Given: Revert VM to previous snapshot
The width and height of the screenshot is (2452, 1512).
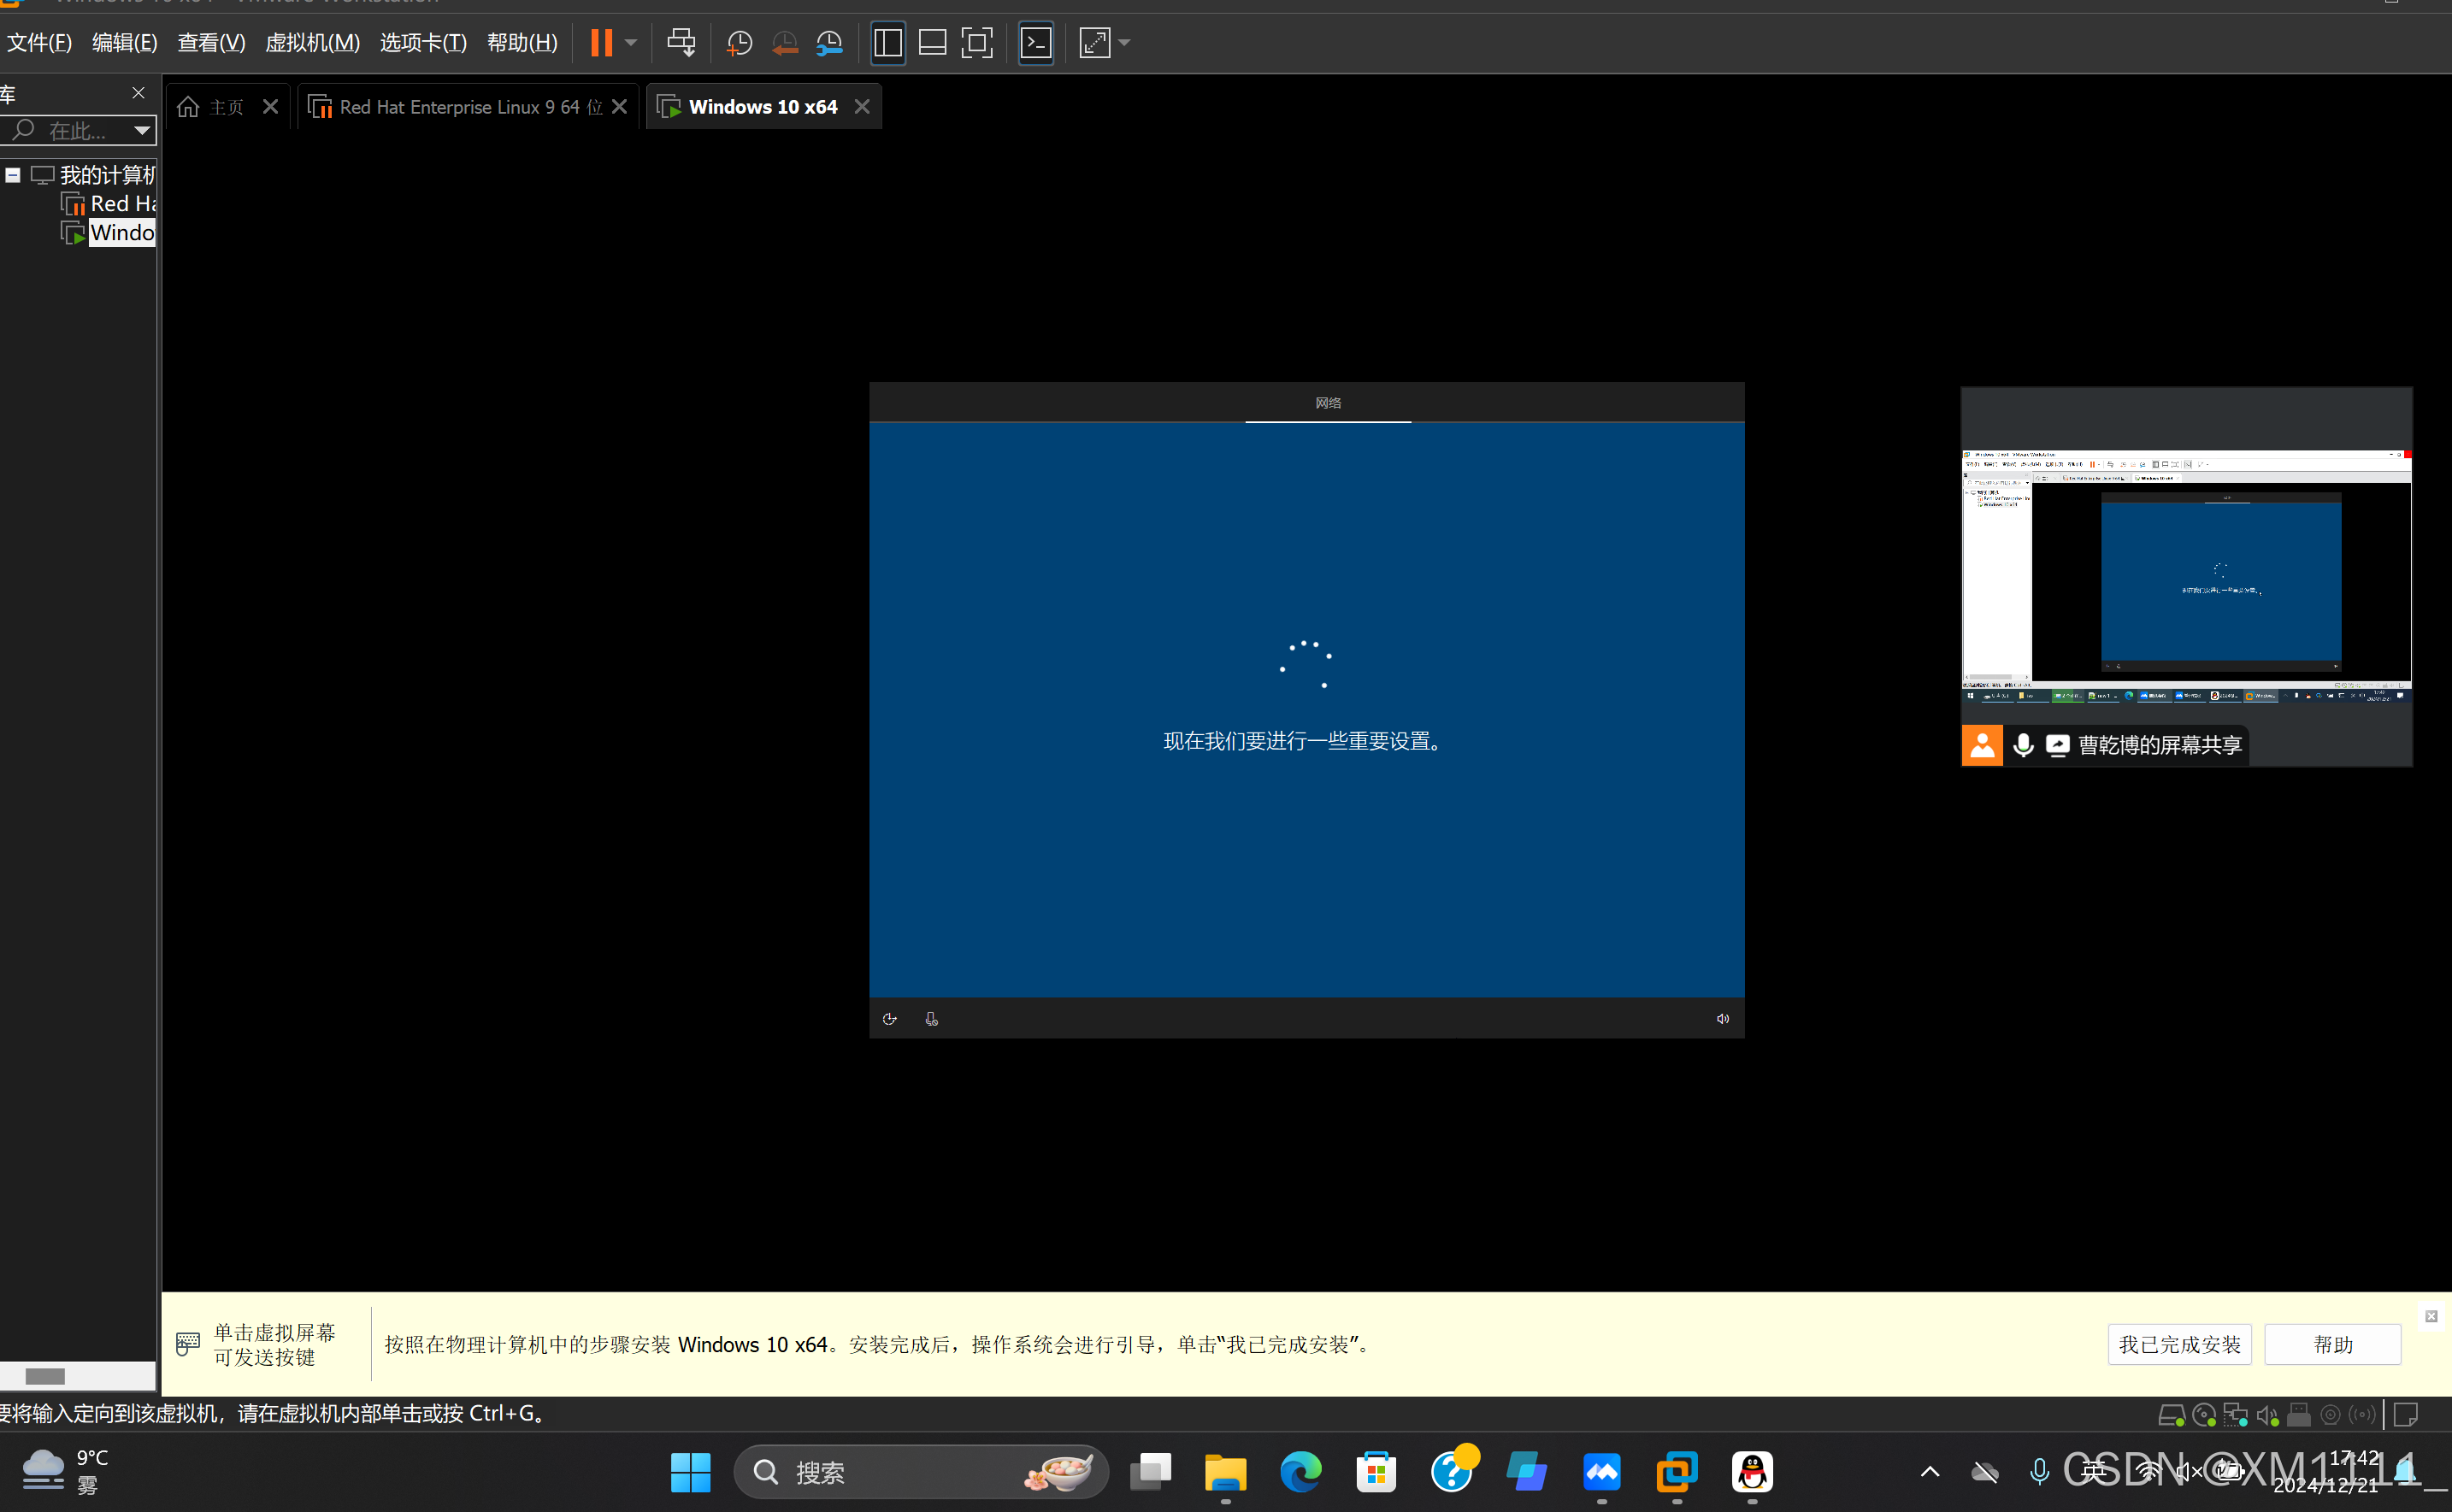Looking at the screenshot, I should [785, 43].
